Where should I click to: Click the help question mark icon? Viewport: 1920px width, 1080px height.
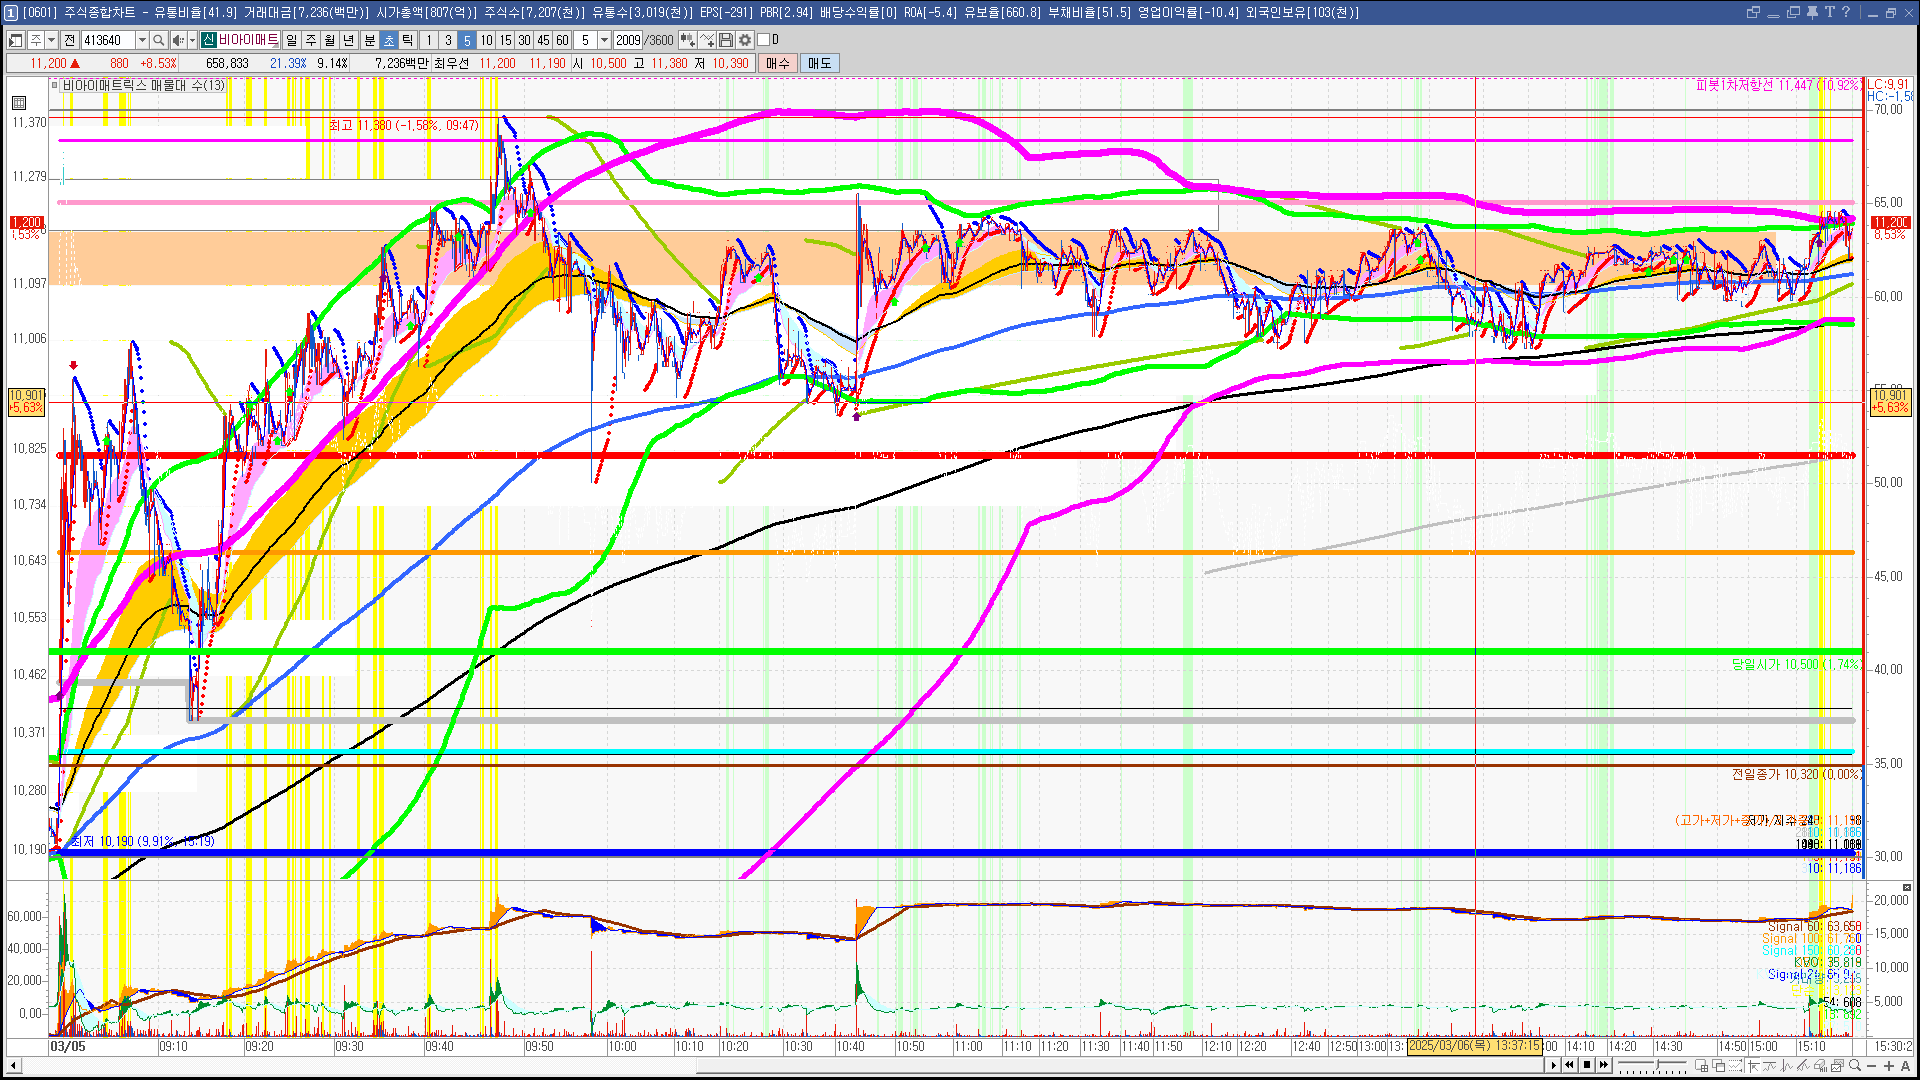pos(1845,12)
